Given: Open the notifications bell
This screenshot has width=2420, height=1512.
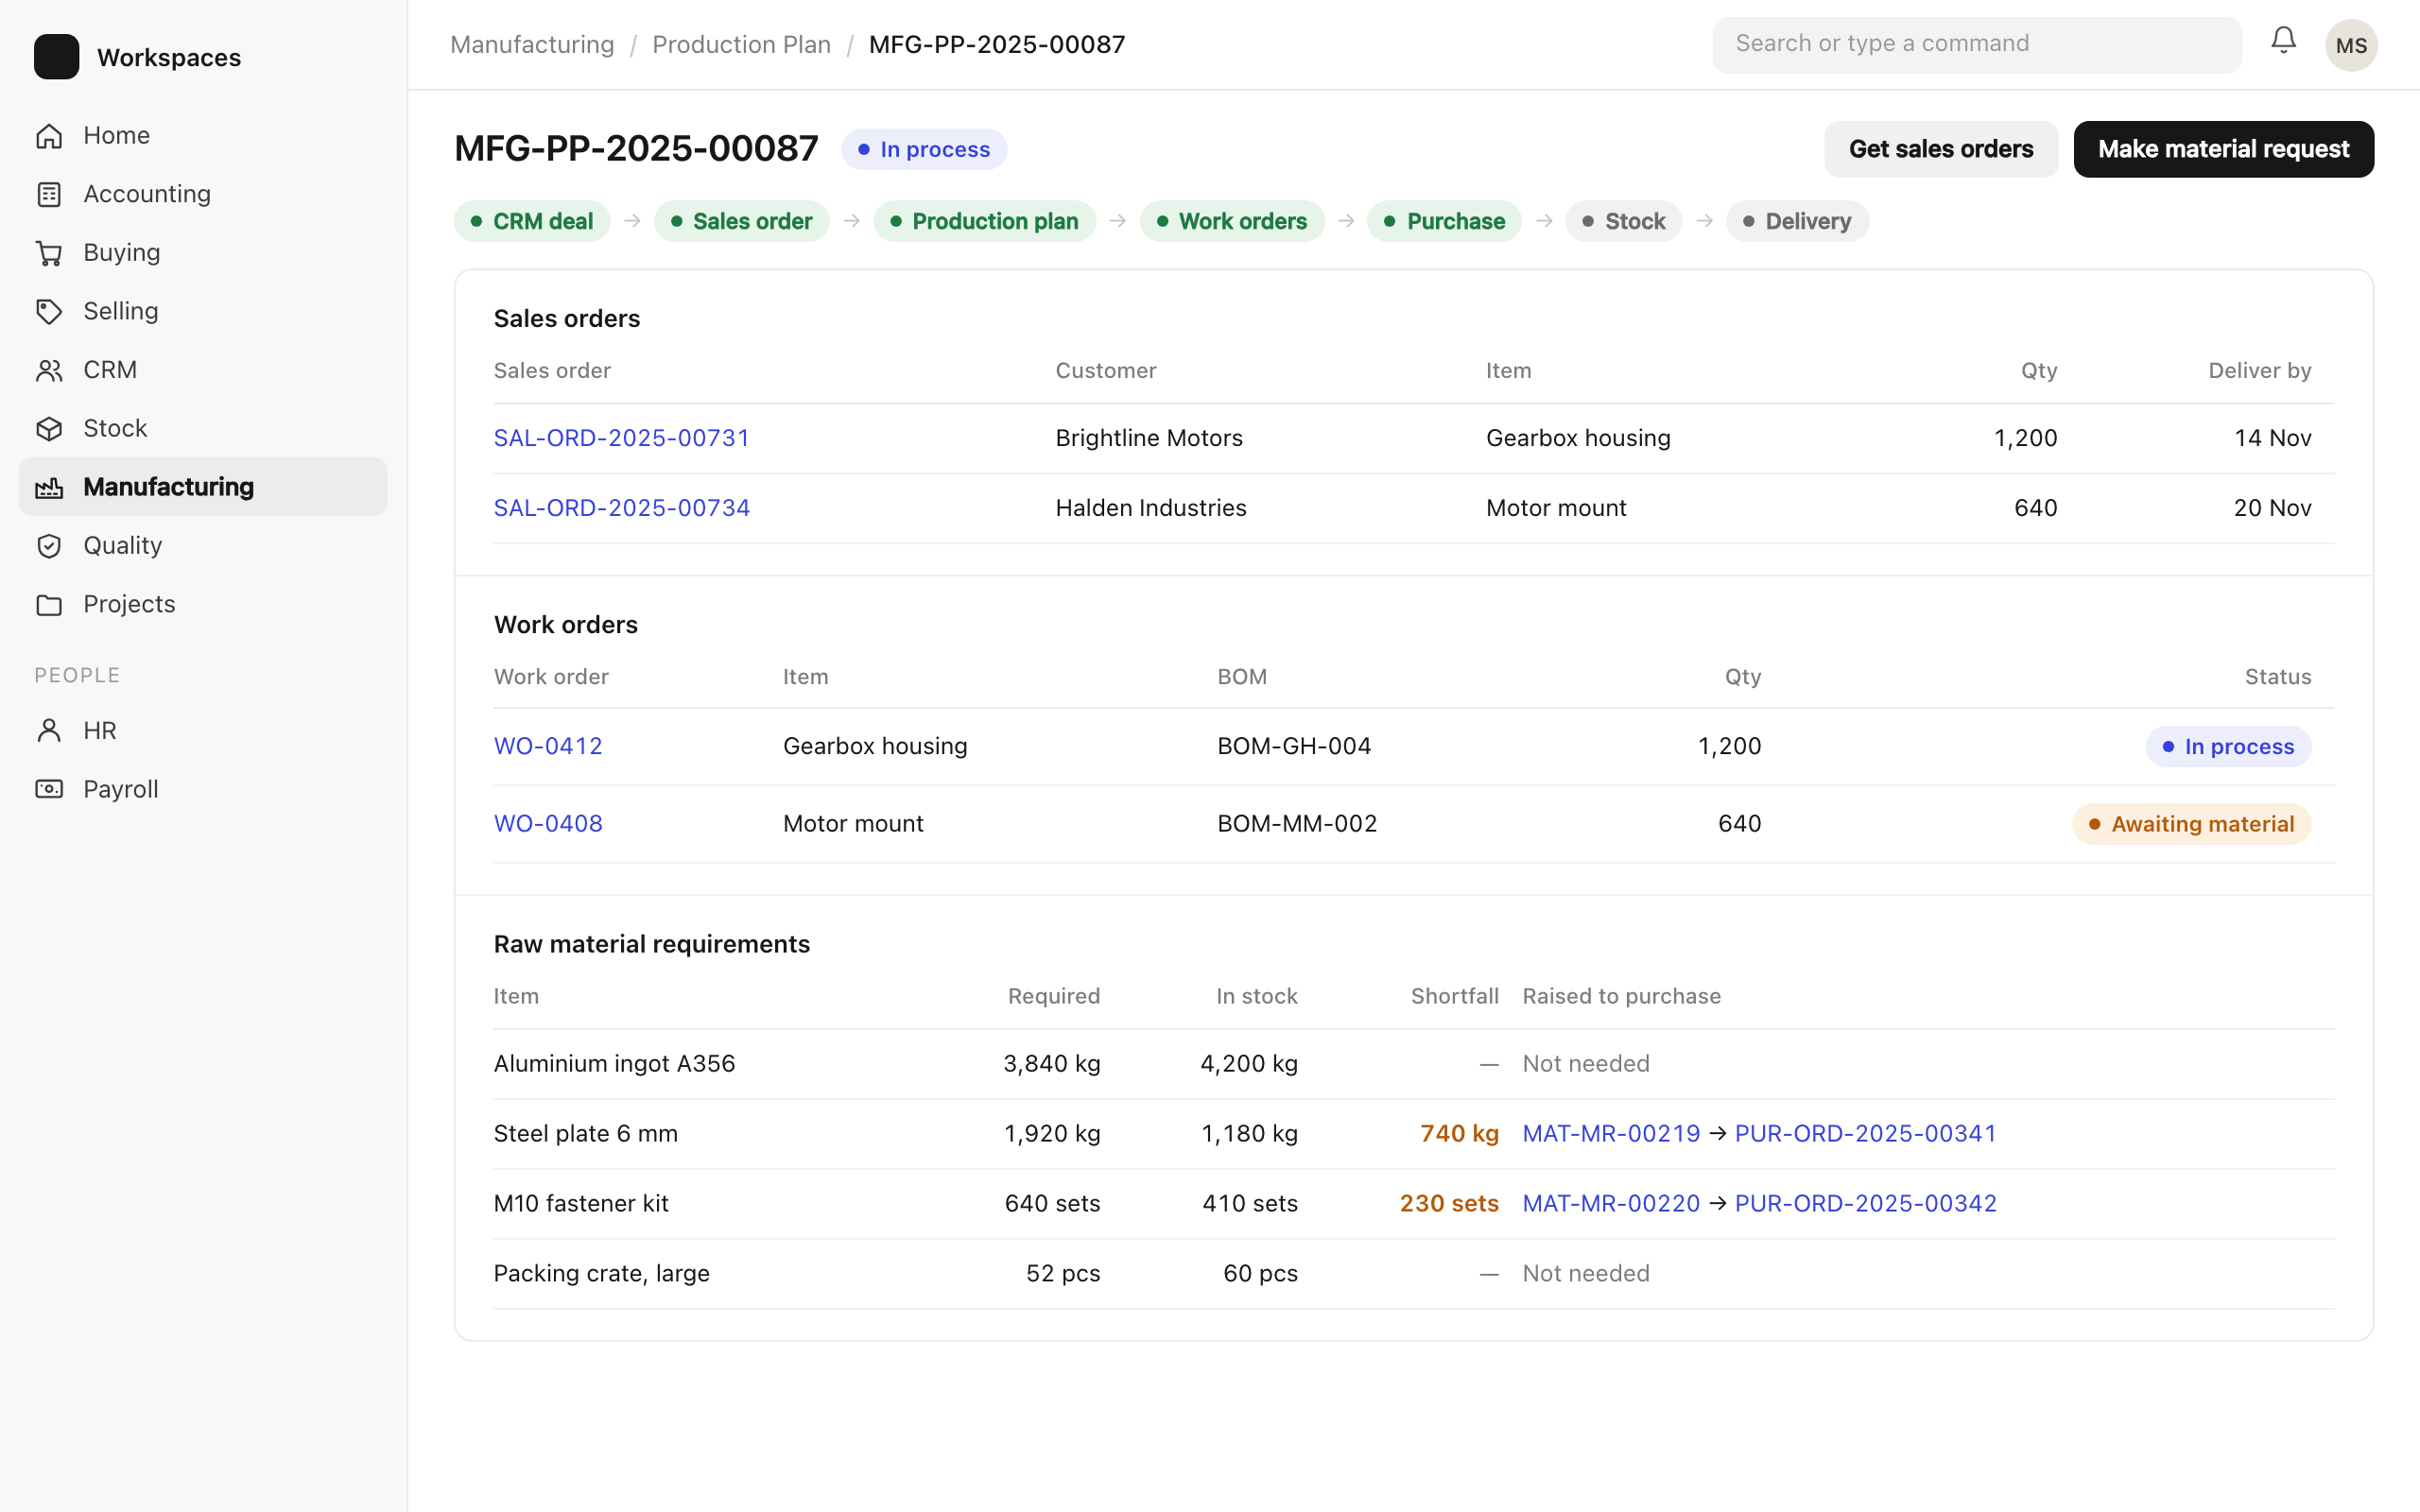Looking at the screenshot, I should point(2283,41).
